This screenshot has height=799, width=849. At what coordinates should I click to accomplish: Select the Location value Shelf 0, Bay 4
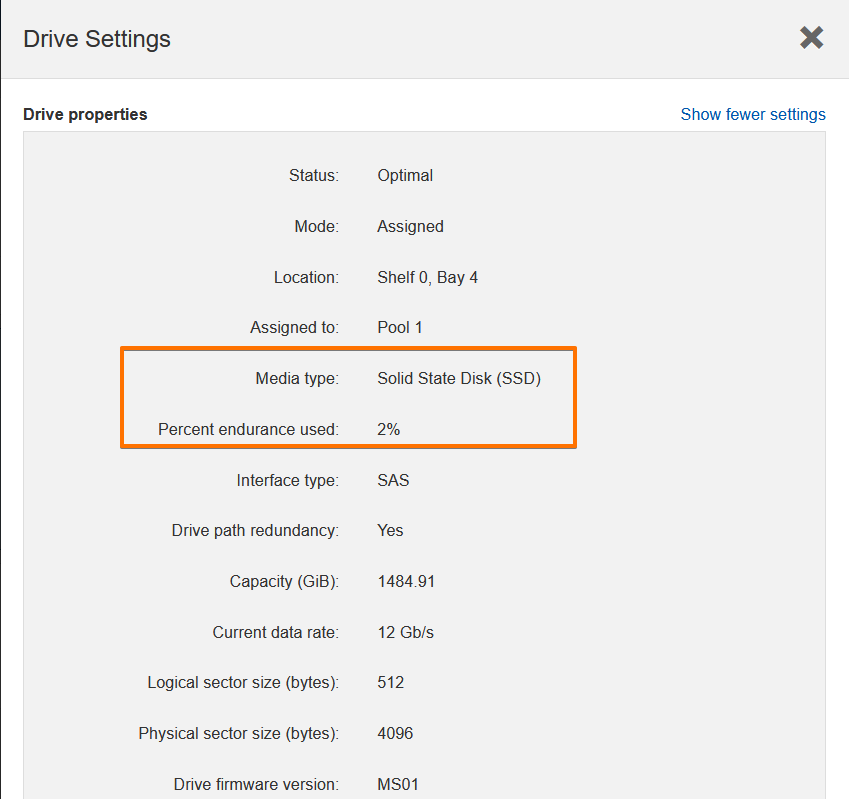pyautogui.click(x=428, y=277)
